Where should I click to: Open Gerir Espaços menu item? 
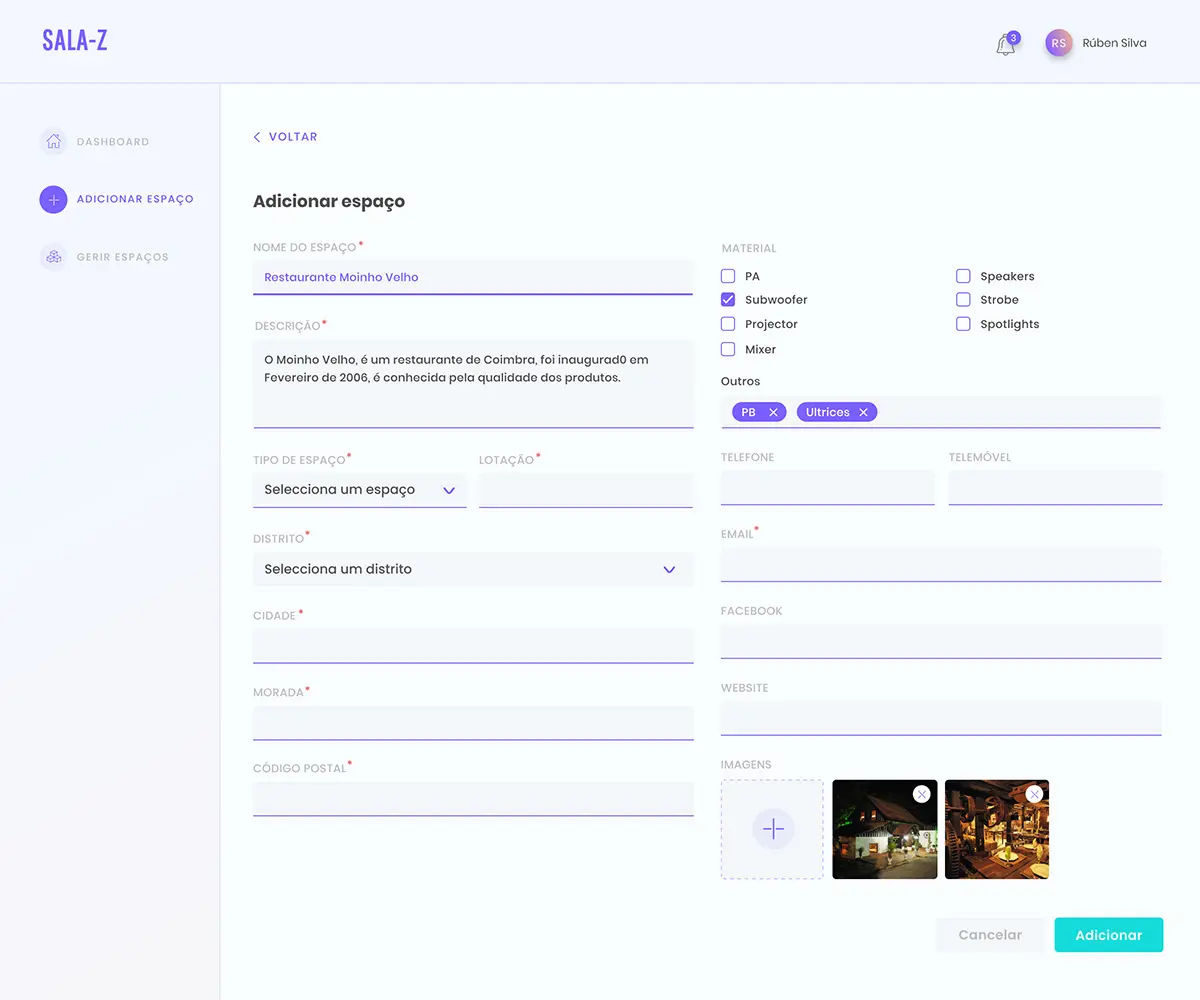(x=123, y=257)
